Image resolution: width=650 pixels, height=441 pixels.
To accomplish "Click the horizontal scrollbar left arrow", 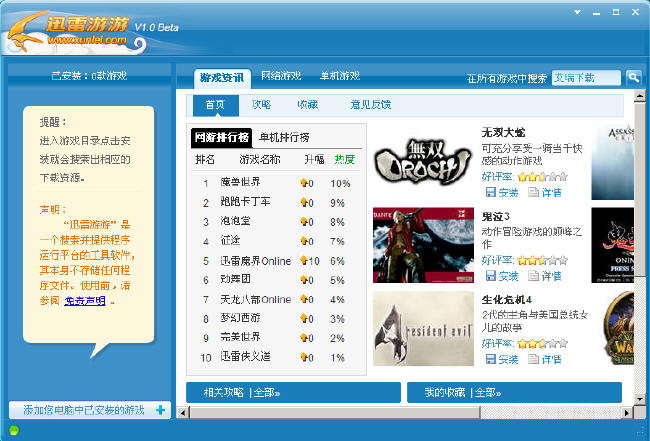I will point(182,412).
